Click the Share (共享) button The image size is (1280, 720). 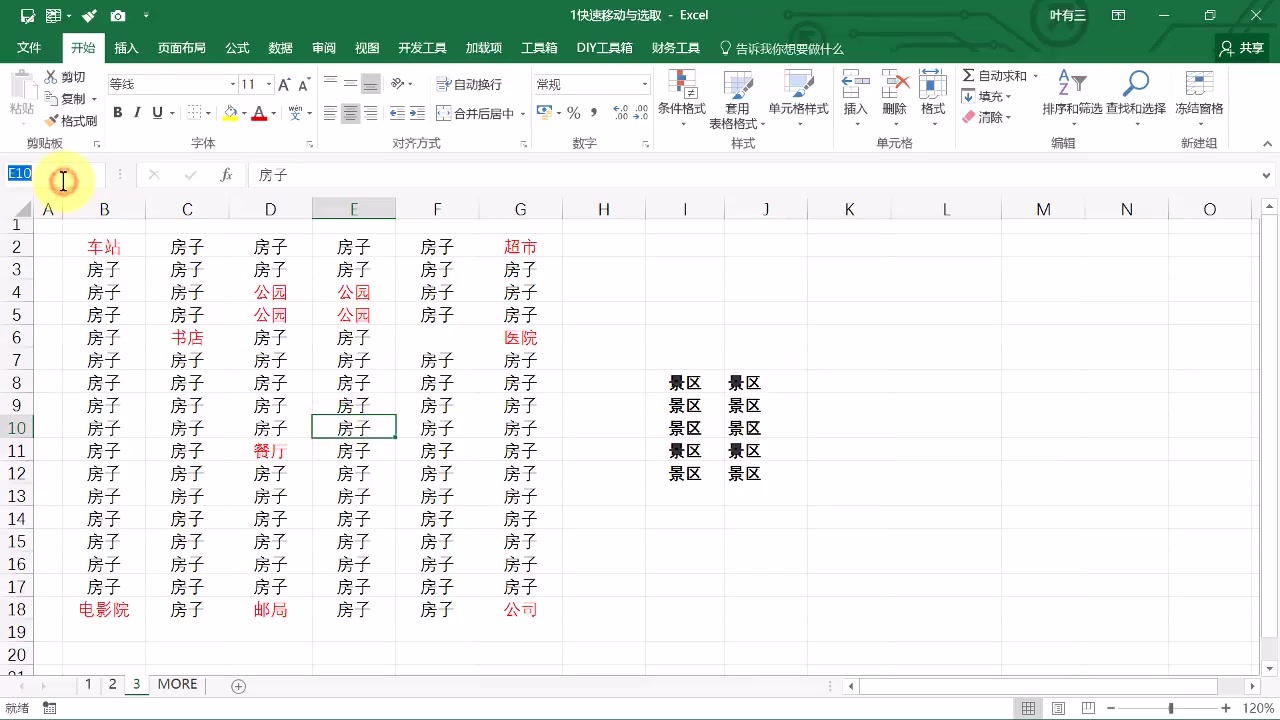pyautogui.click(x=1241, y=48)
